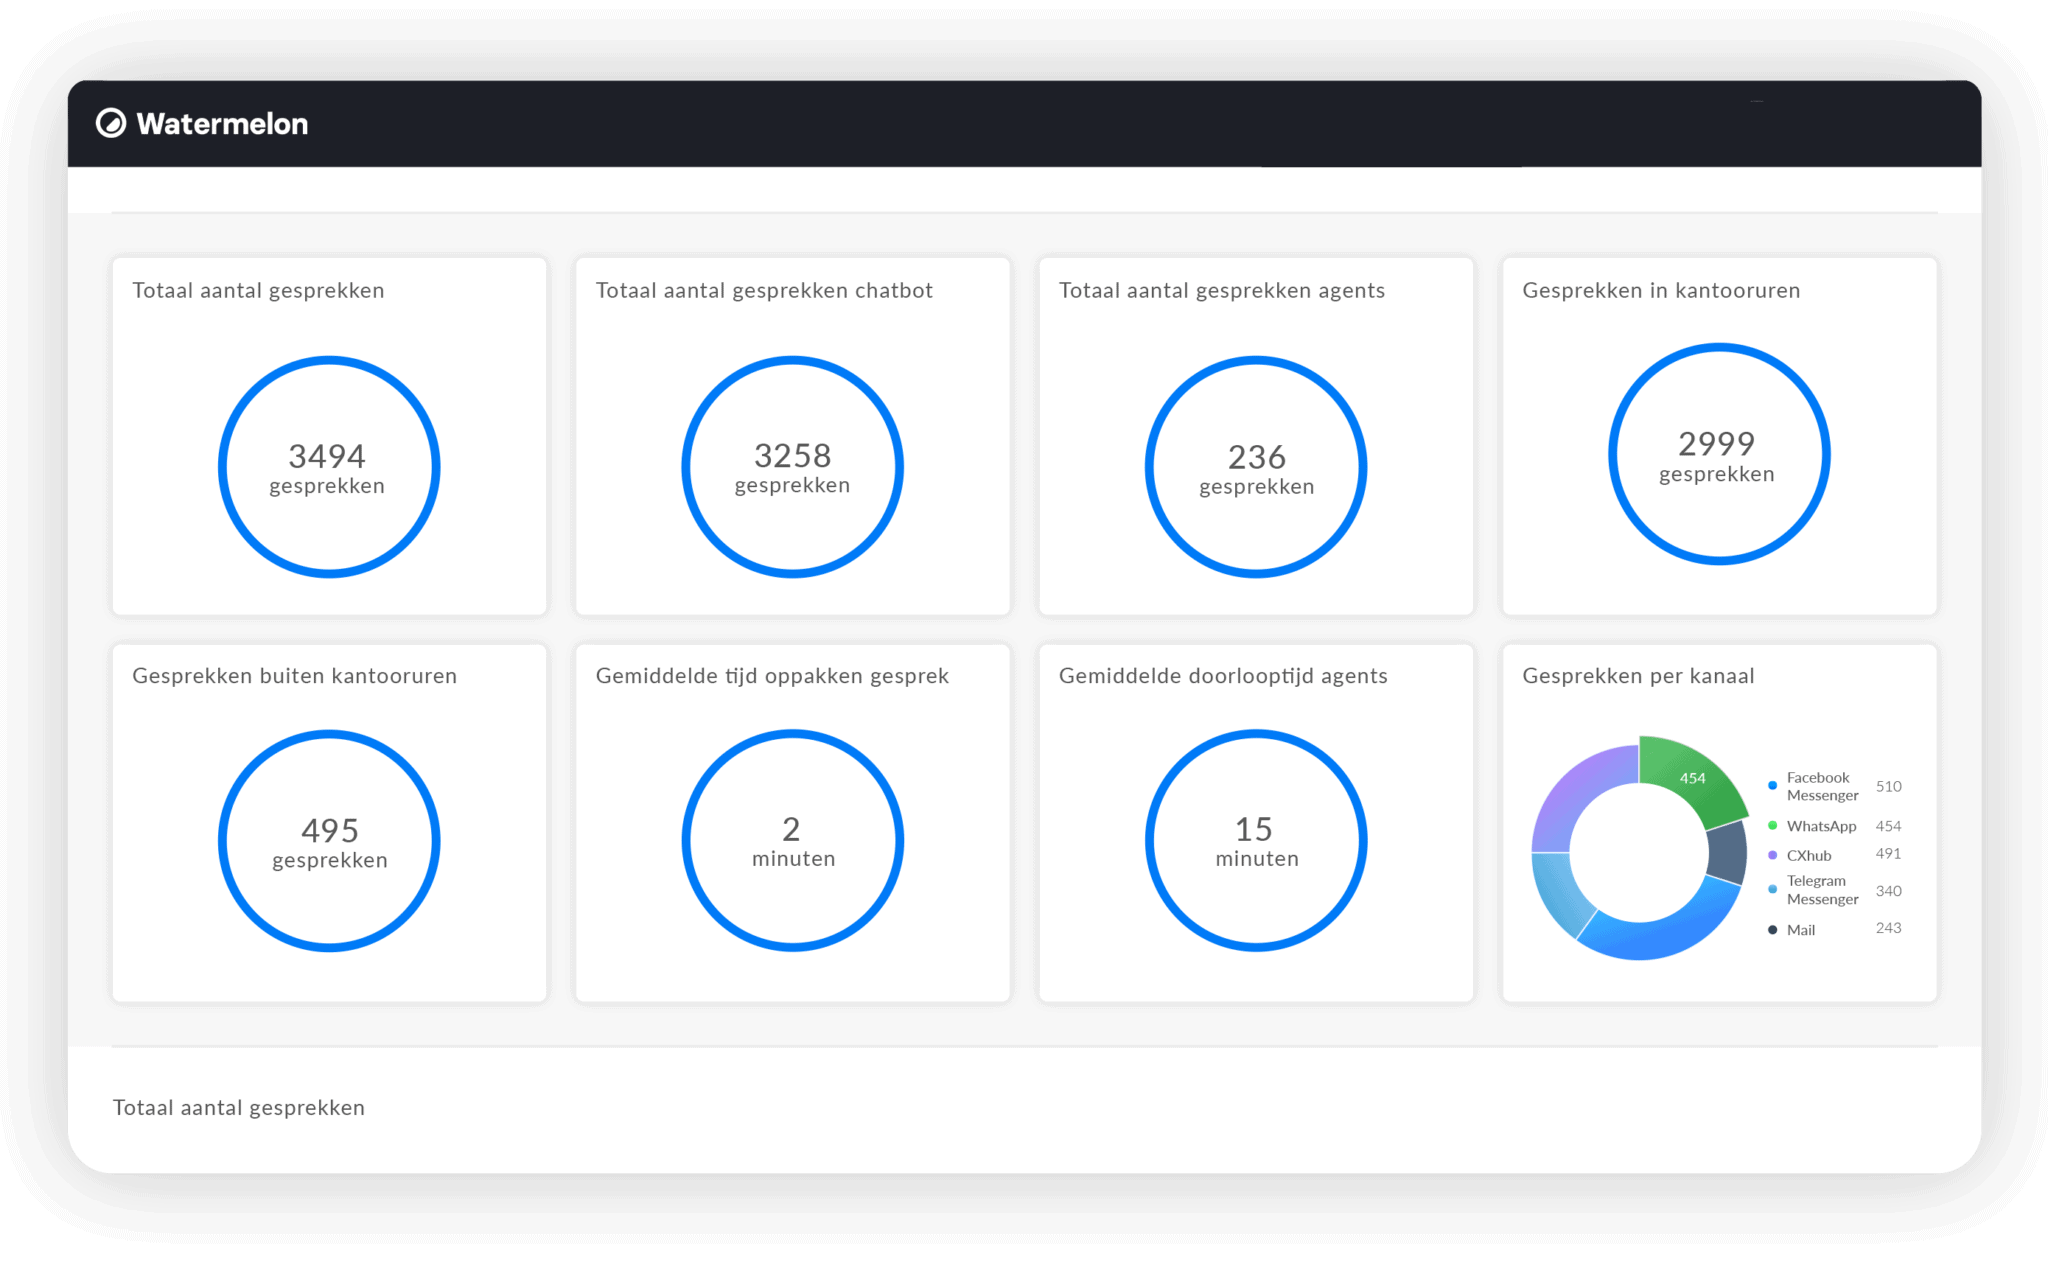The width and height of the screenshot is (2048, 1269).
Task: Click the Facebook Messenger legend color dot
Action: 1772,786
